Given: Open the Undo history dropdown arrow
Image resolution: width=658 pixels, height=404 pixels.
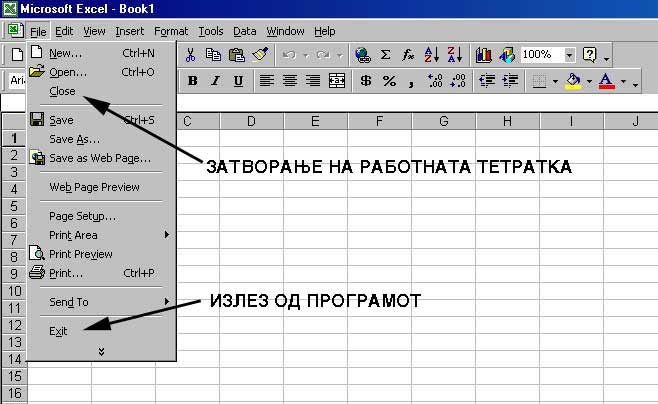Looking at the screenshot, I should pyautogui.click(x=306, y=55).
